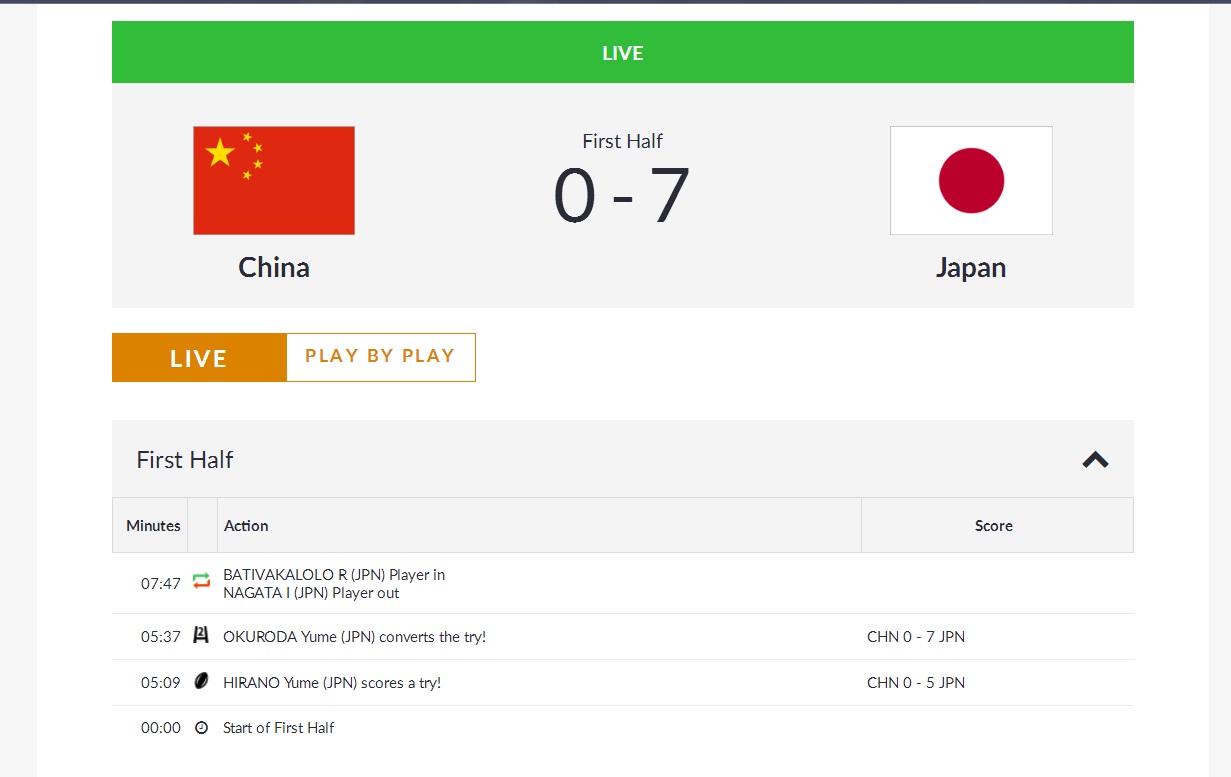Click the rugby ball try icon

pos(202,682)
